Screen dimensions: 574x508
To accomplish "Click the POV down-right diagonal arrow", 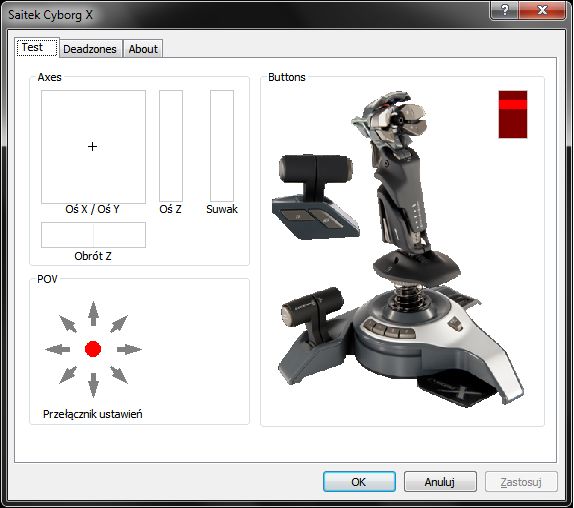I will click(119, 375).
